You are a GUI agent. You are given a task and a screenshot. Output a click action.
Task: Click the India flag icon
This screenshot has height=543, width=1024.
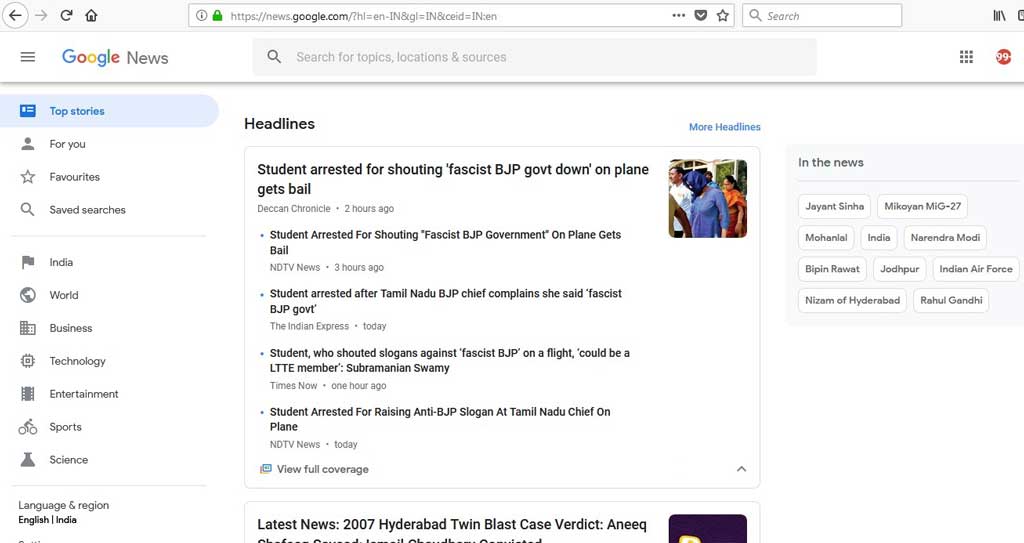pos(27,262)
